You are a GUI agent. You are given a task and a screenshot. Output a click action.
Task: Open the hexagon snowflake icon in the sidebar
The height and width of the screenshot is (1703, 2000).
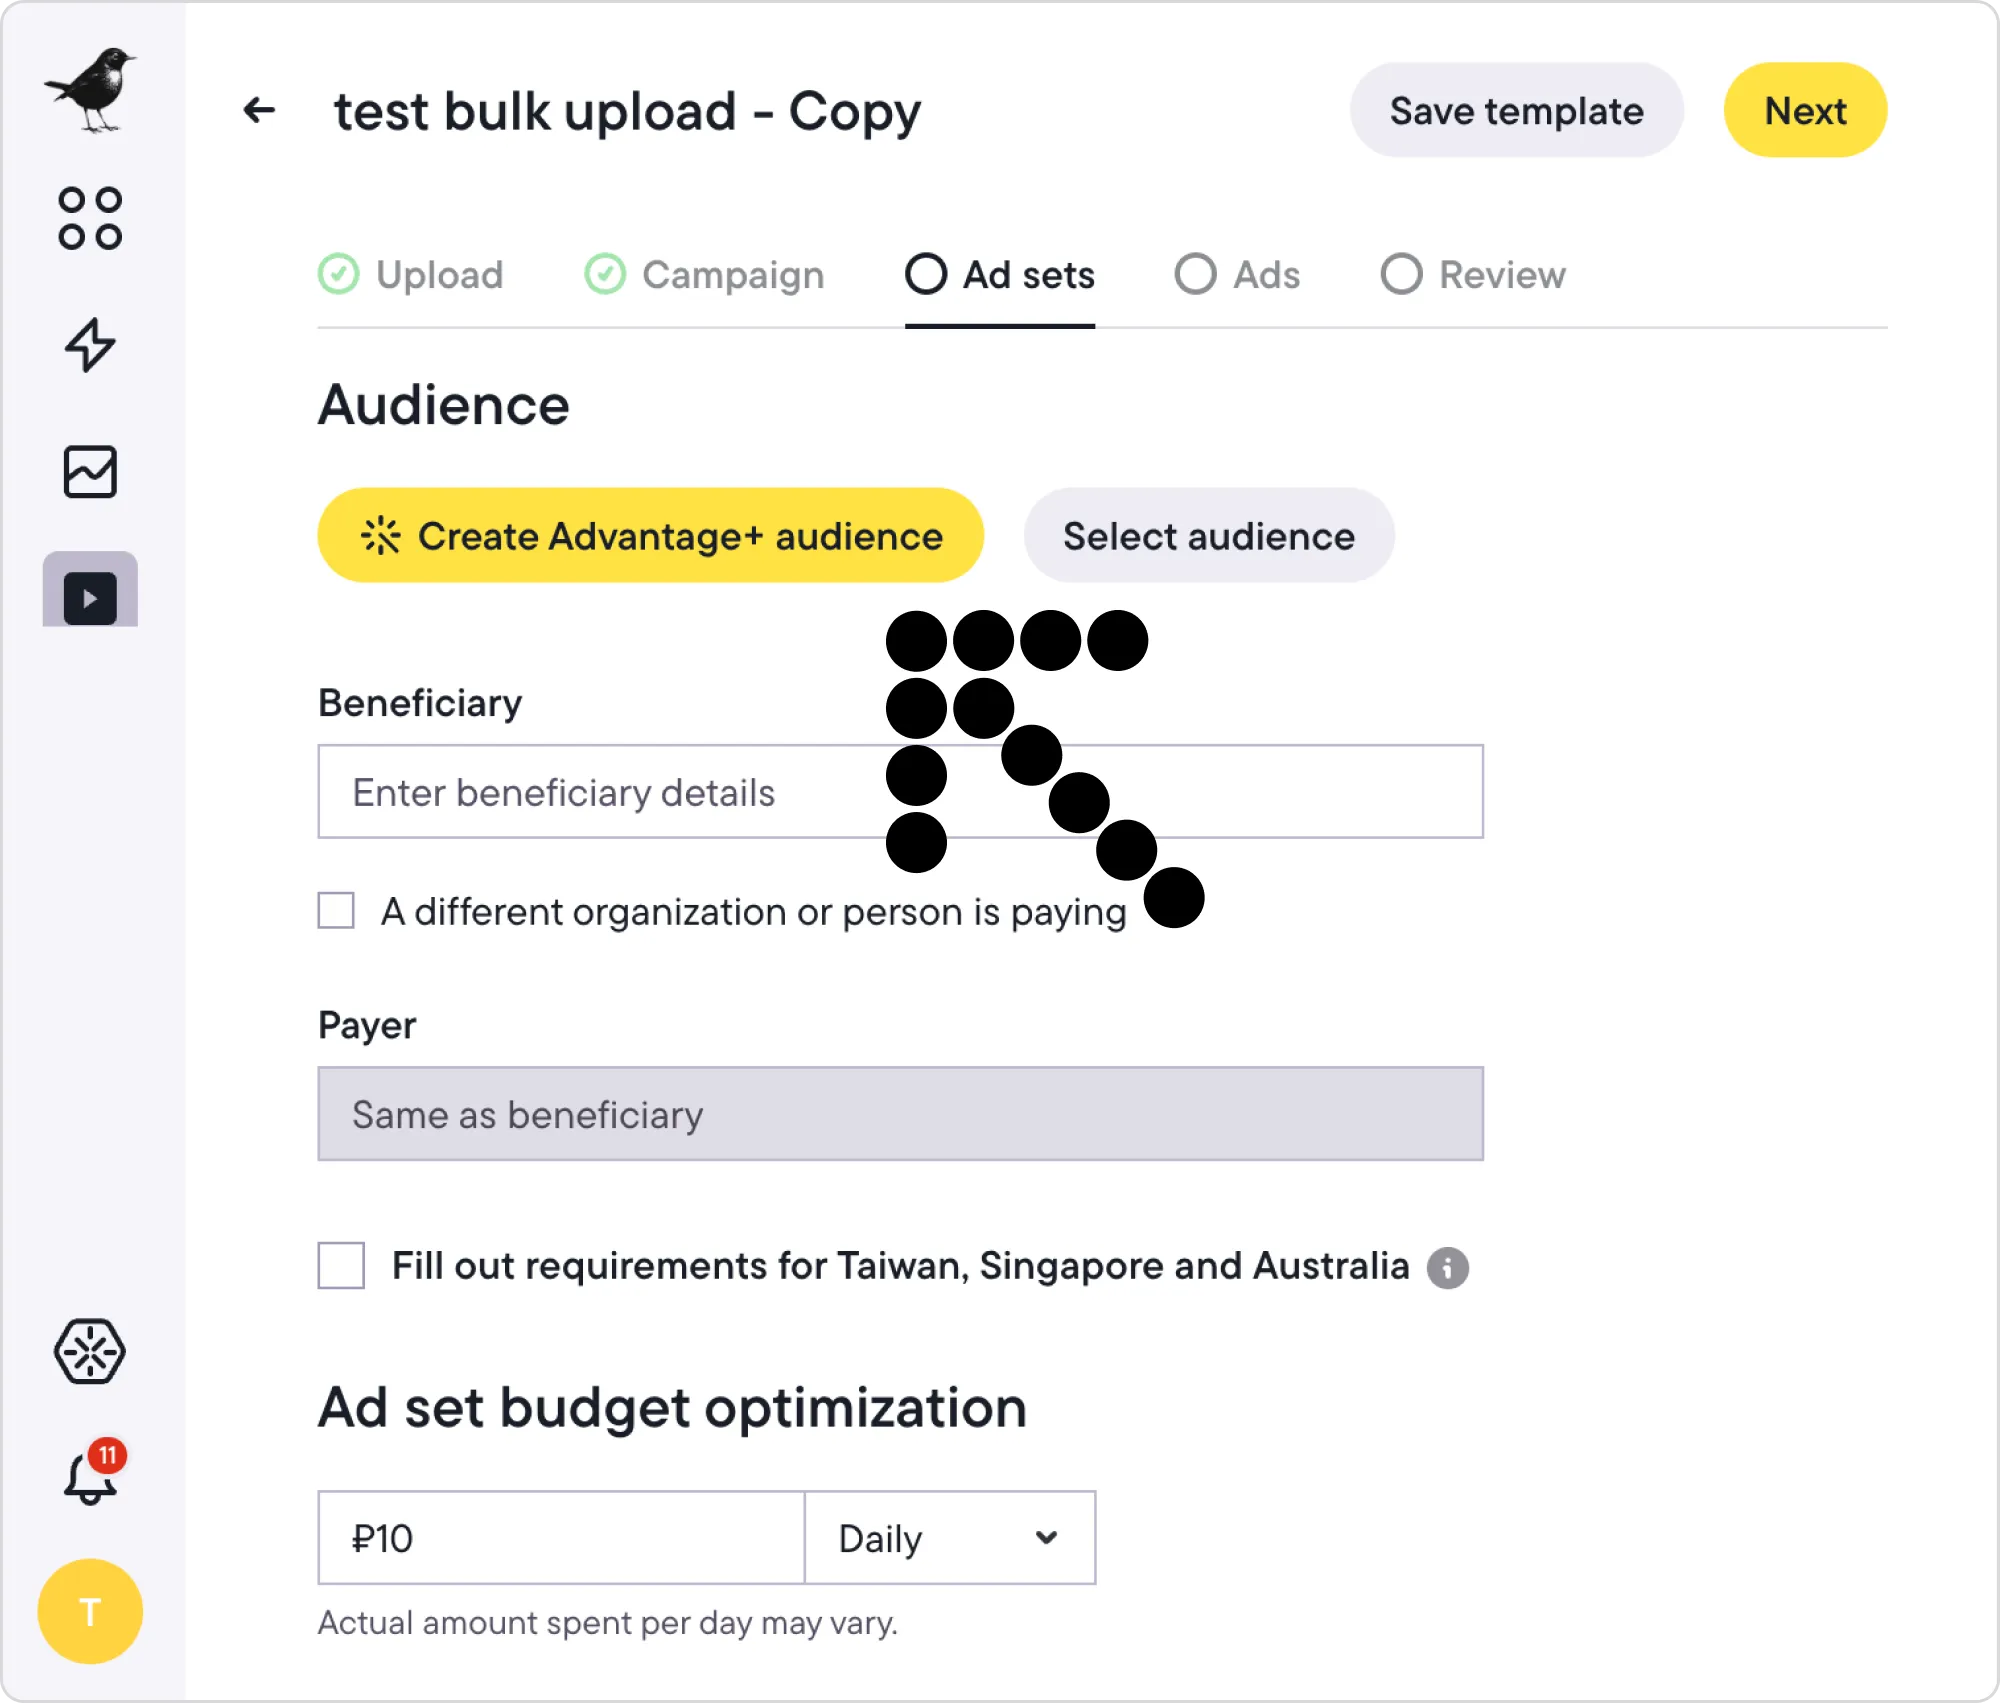(x=90, y=1351)
